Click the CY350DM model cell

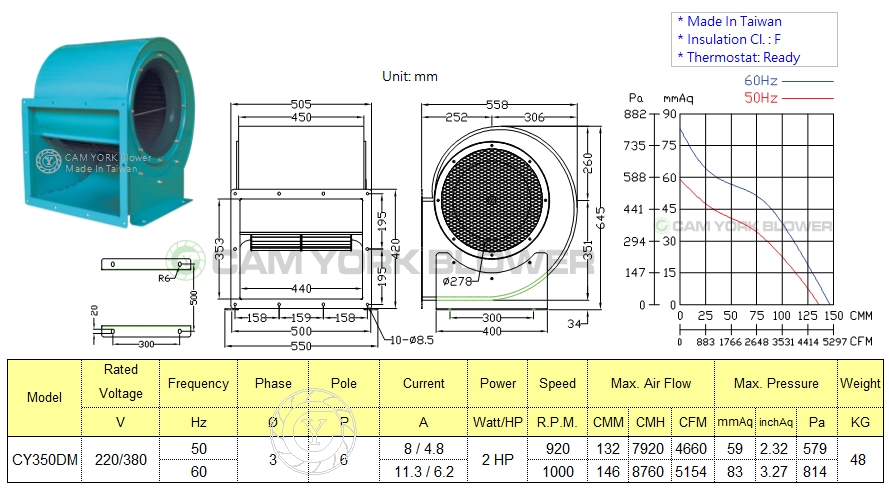45,459
